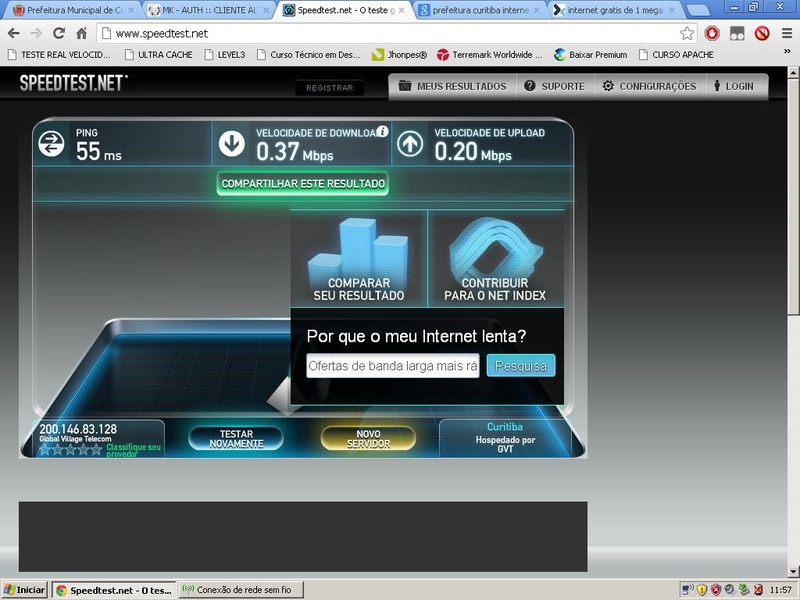Click the download arrow icon
800x600 pixels.
tap(232, 144)
